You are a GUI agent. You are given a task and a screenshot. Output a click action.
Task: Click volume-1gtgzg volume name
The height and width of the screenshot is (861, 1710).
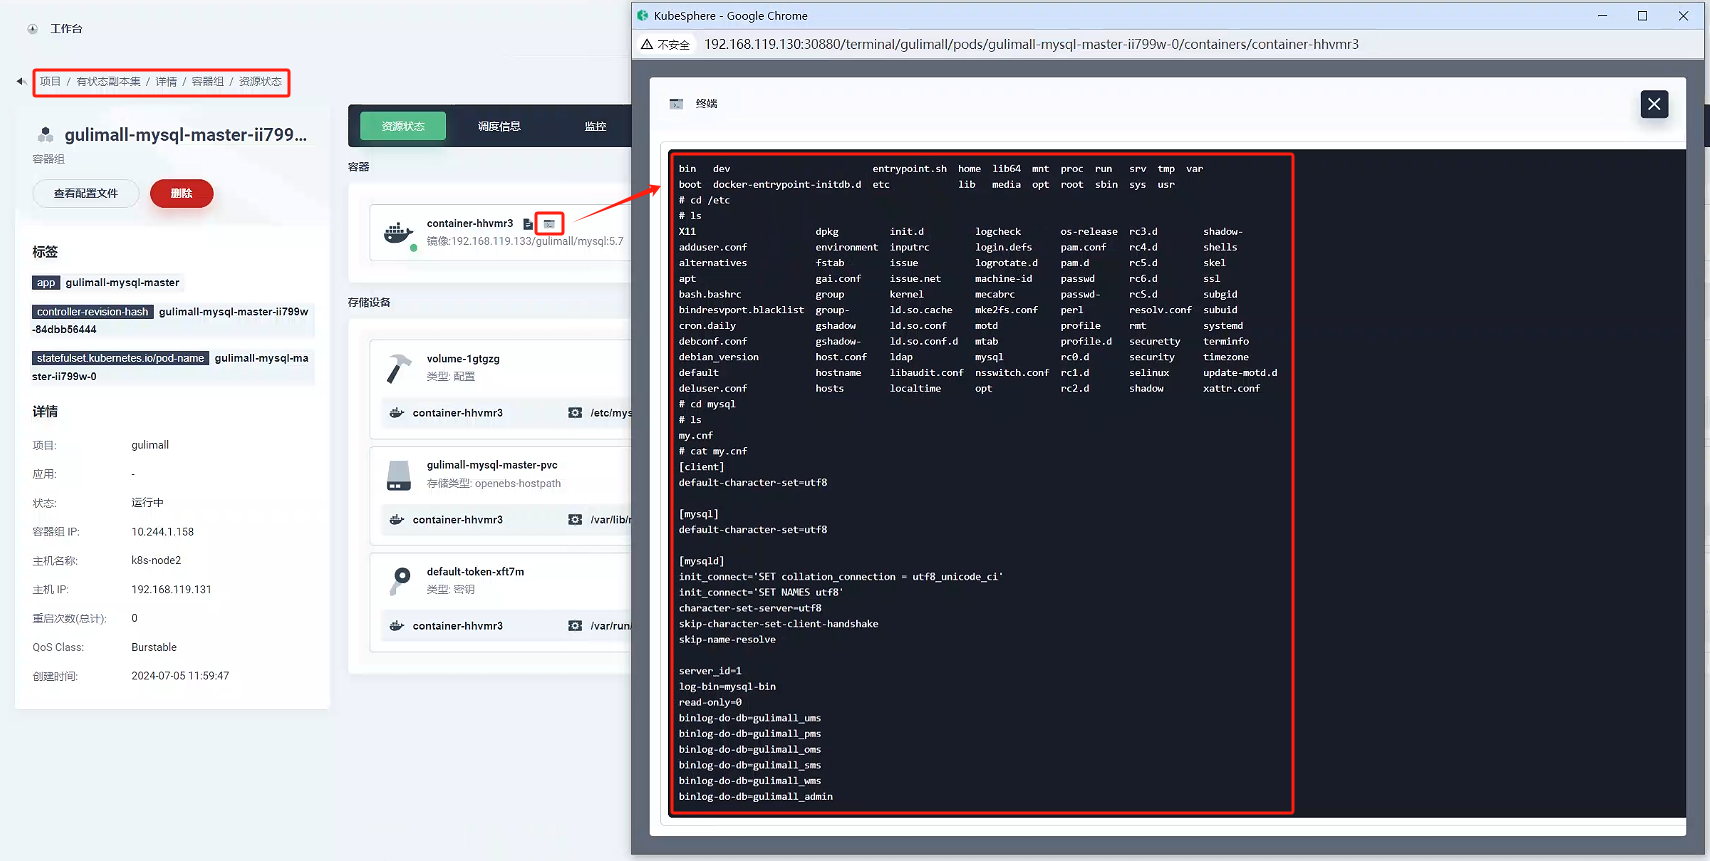tap(463, 359)
